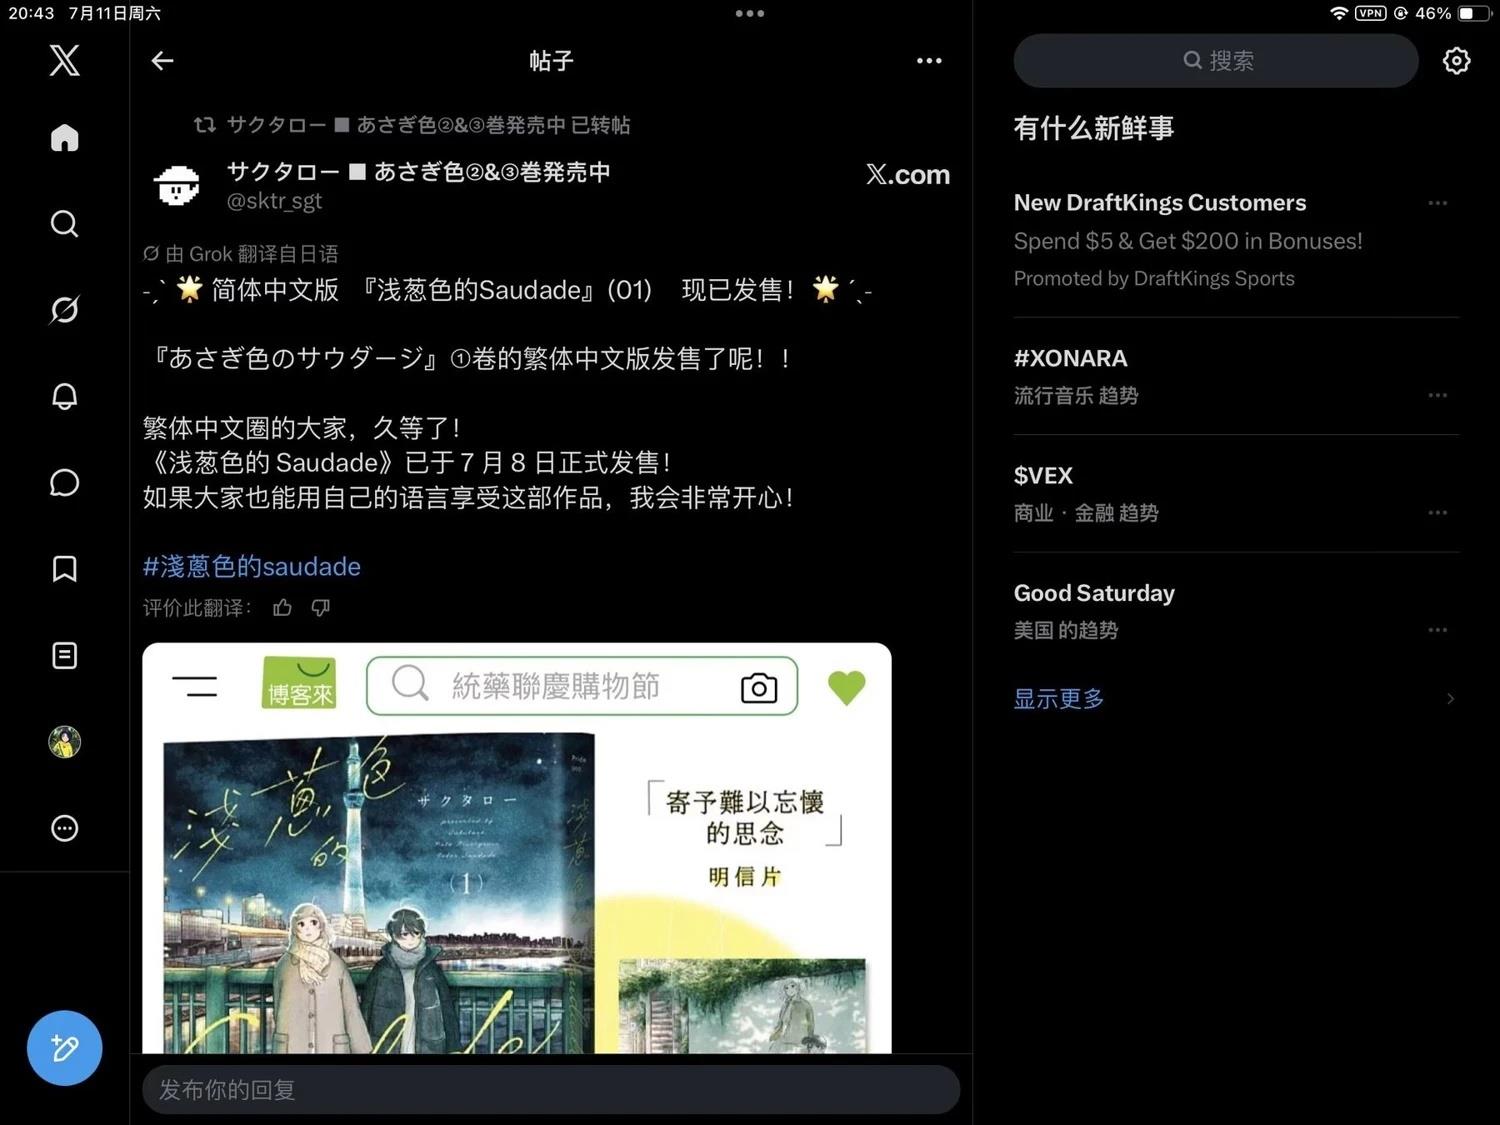Viewport: 1500px width, 1125px height.
Task: Open notifications bell icon
Action: pyautogui.click(x=65, y=396)
